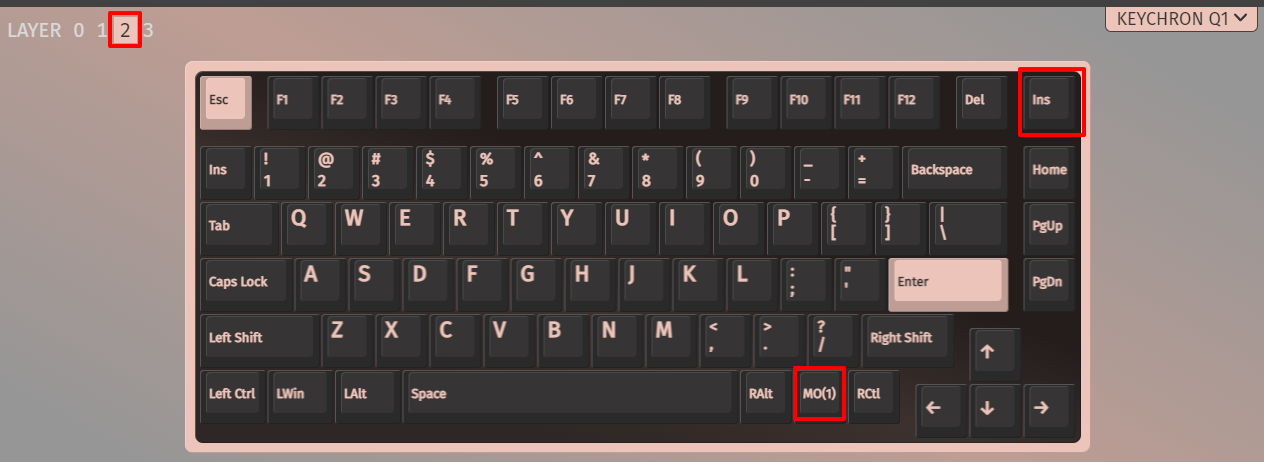The height and width of the screenshot is (462, 1264).
Task: Select the Left Shift key
Action: (x=260, y=340)
